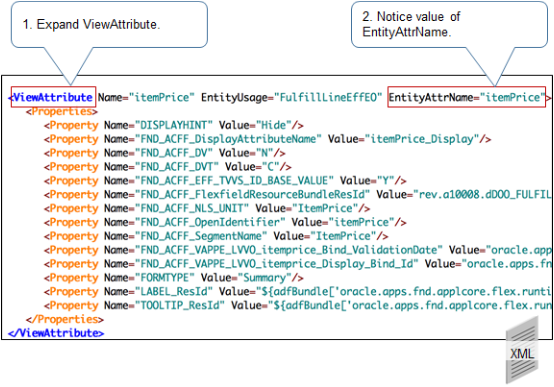Click the adfBundle value of TOOLTIP_ResId
The height and width of the screenshot is (387, 554).
tap(409, 305)
